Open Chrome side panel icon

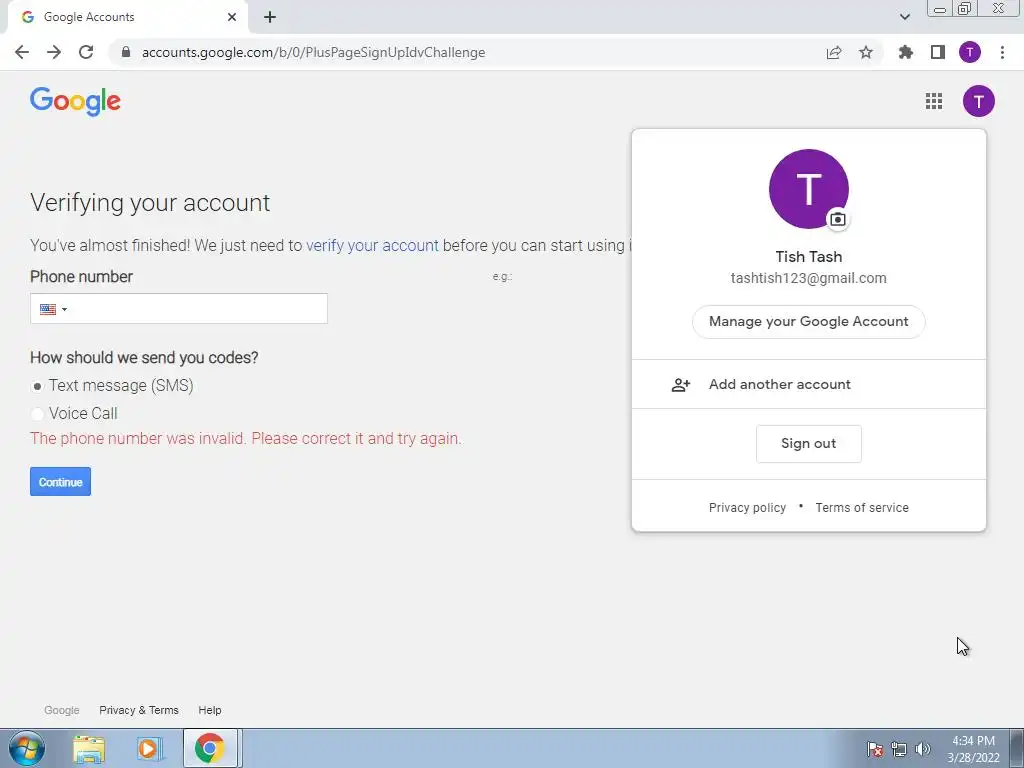(938, 52)
